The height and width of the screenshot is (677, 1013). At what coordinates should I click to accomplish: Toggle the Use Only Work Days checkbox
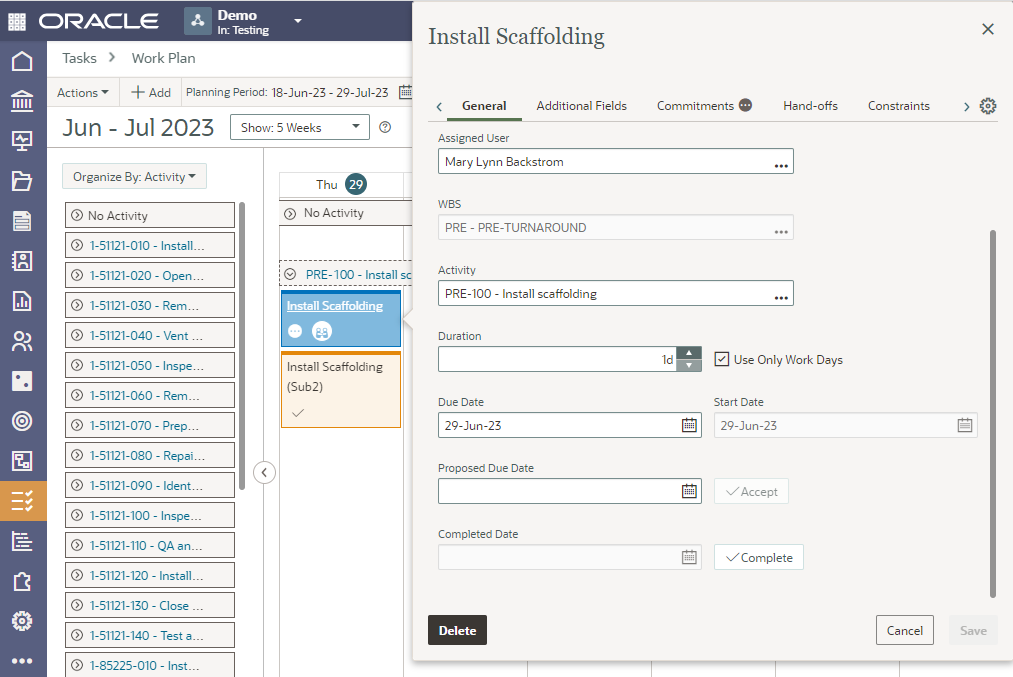coord(722,359)
